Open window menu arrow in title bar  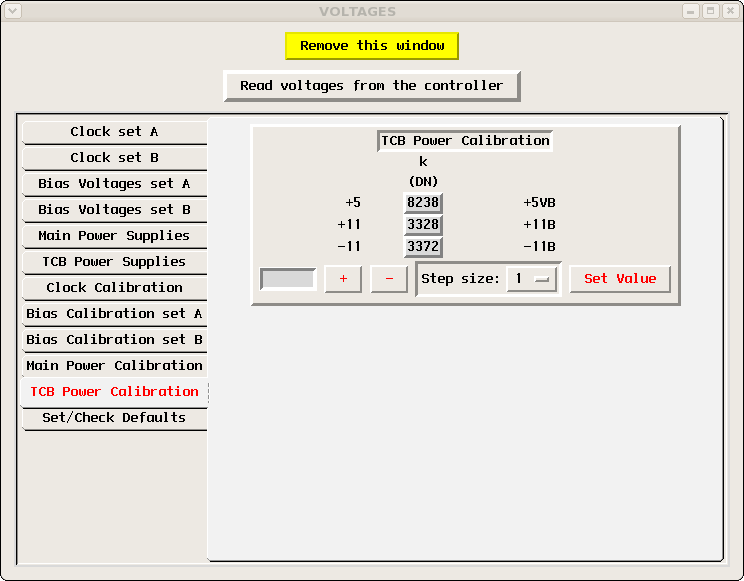point(13,11)
